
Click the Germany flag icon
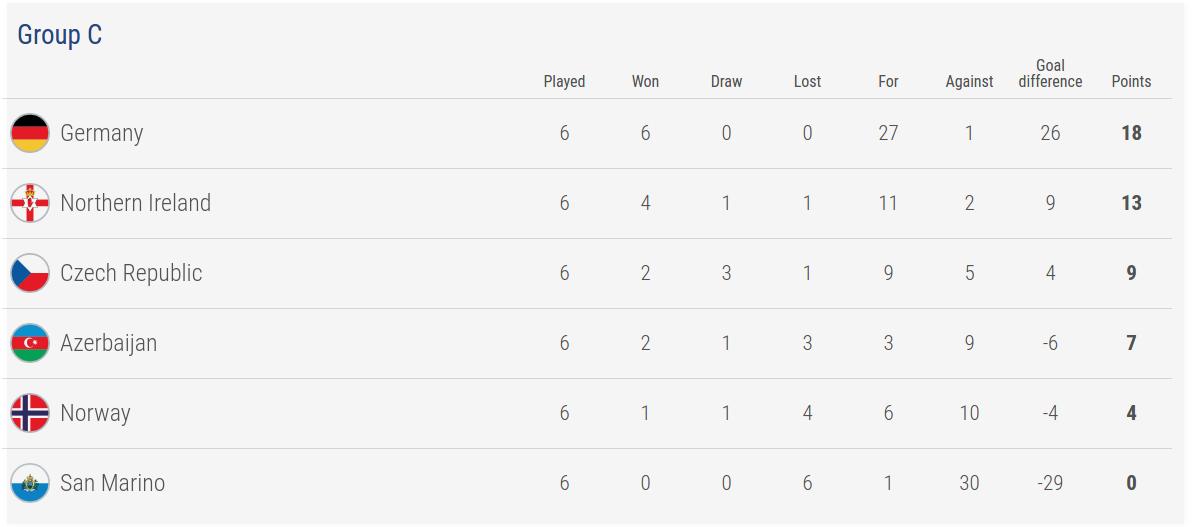(x=30, y=133)
